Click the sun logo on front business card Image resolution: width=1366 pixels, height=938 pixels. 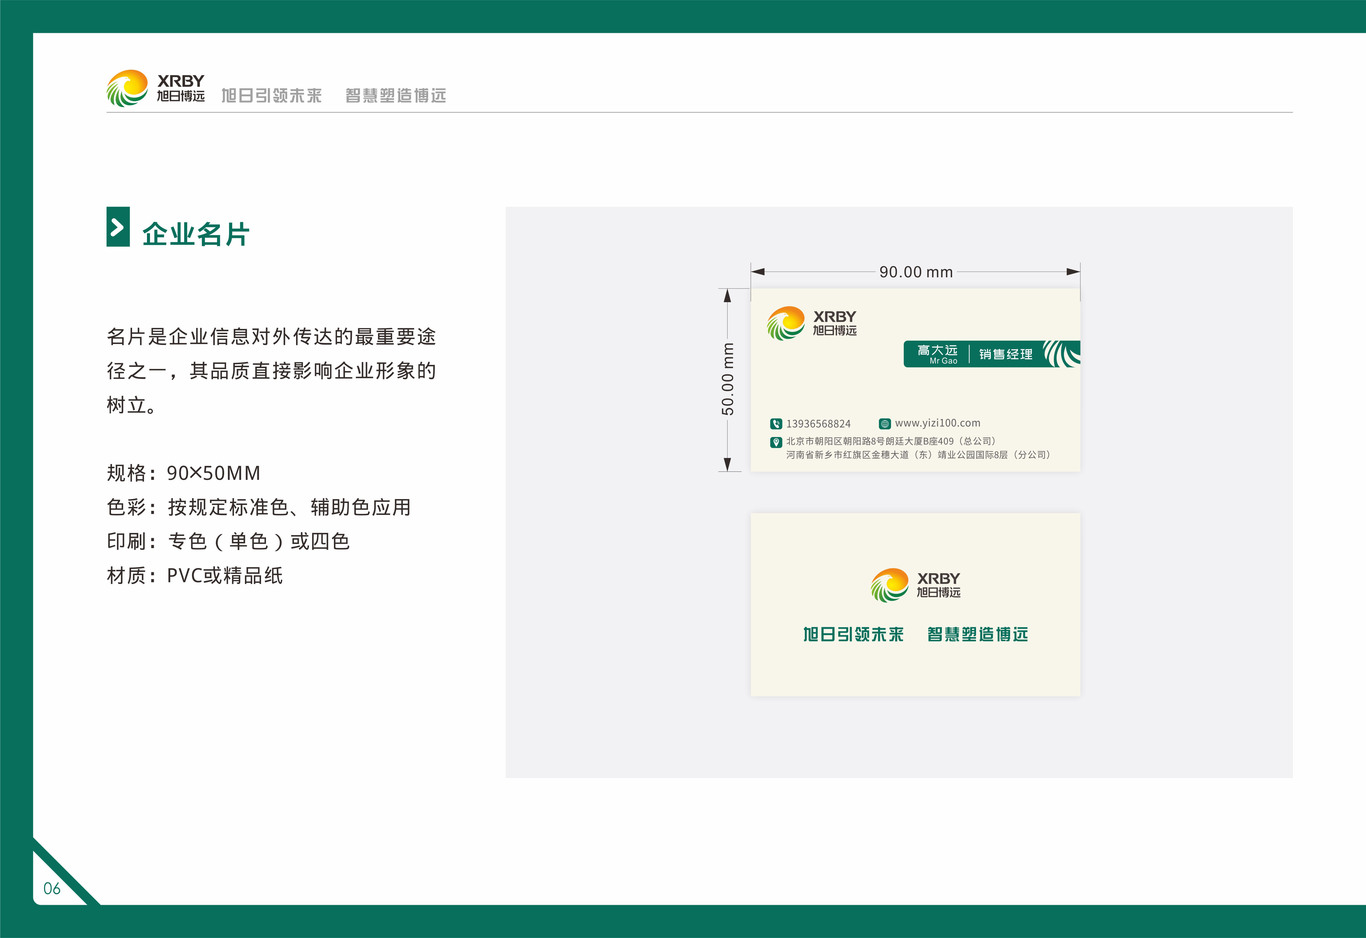click(786, 323)
